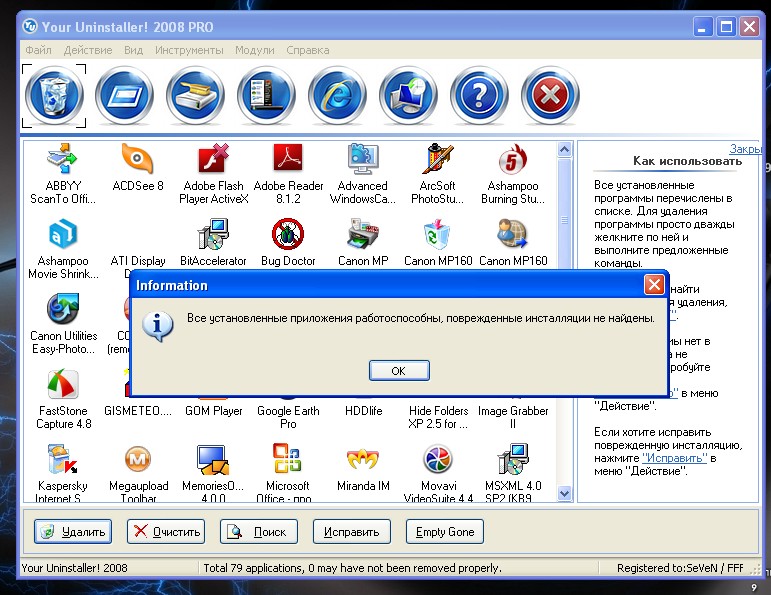Select the Miranda IM icon
Image resolution: width=771 pixels, height=595 pixels.
(363, 459)
